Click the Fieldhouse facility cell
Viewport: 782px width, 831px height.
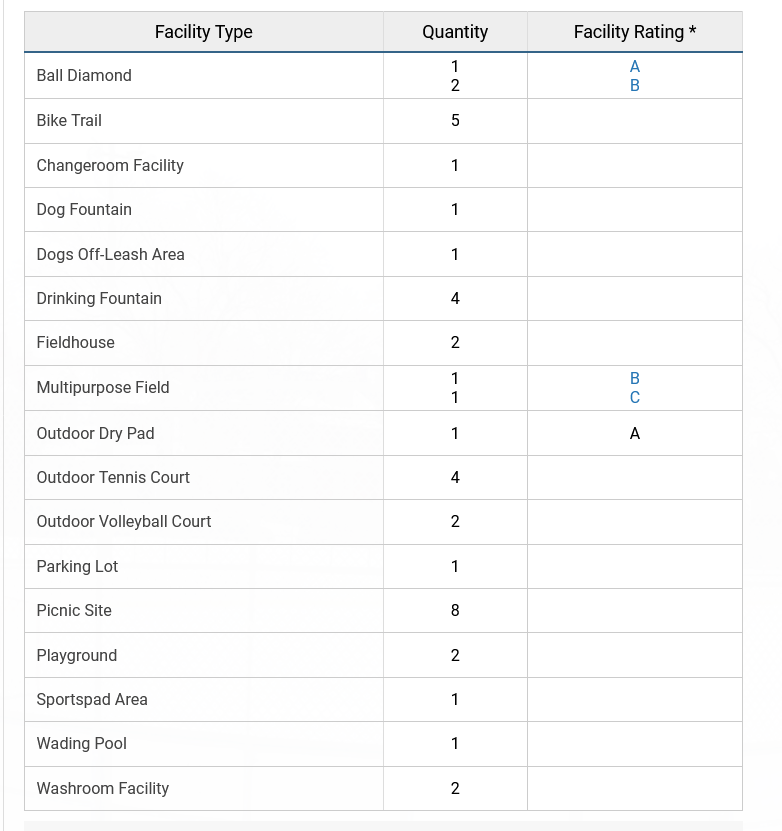point(76,342)
